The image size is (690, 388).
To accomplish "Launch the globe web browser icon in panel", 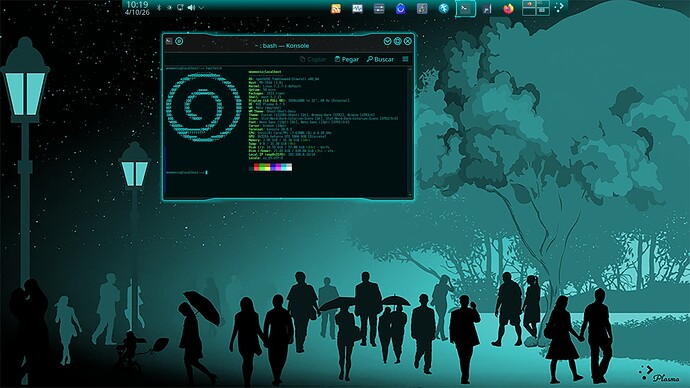I will point(444,8).
